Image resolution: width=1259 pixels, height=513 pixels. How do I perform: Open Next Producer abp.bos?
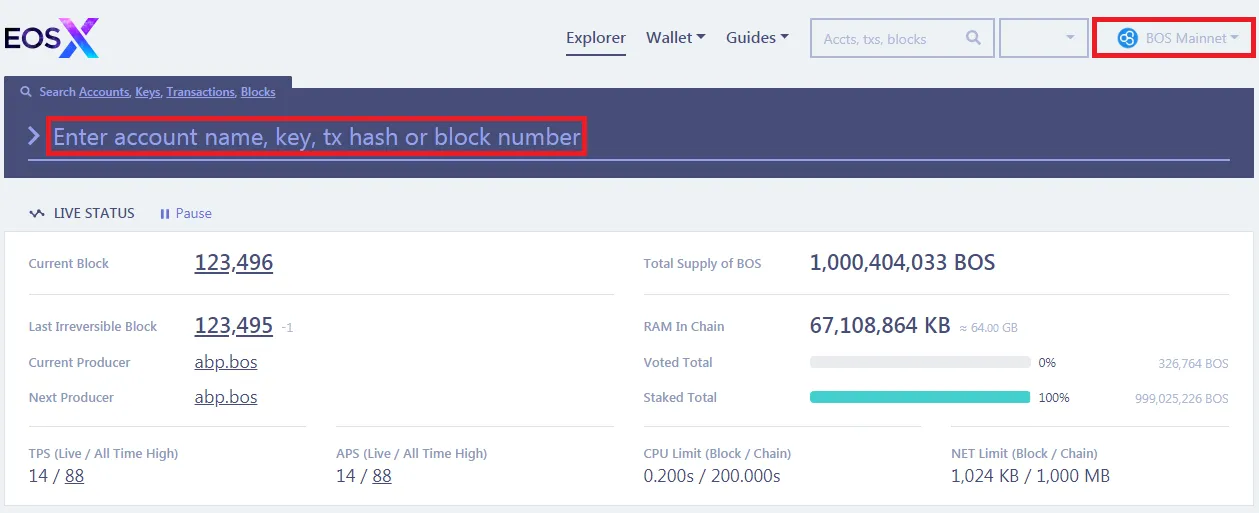click(226, 397)
